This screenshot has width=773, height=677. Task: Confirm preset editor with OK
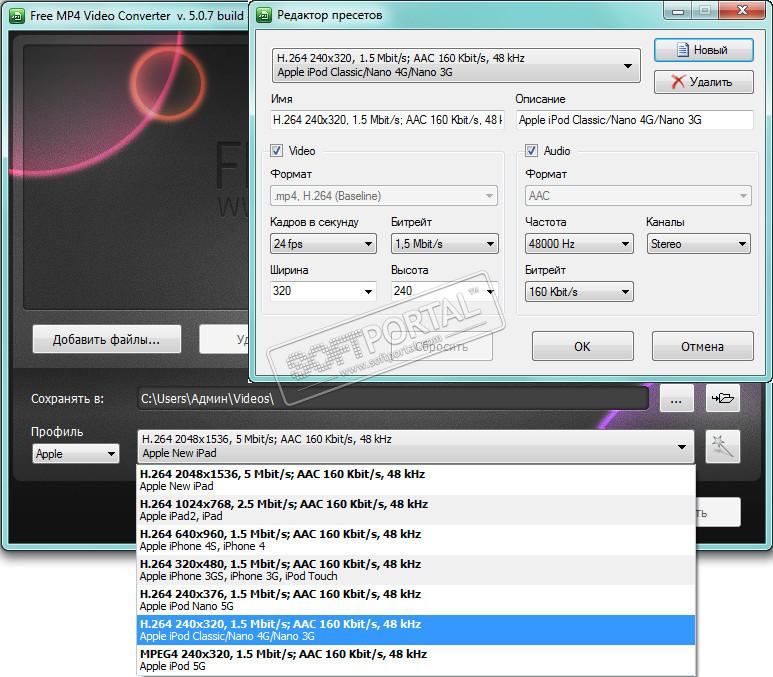pos(582,346)
